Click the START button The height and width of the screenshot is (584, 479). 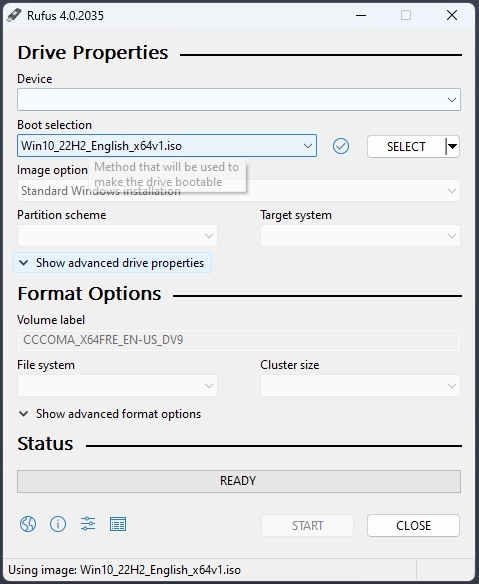click(307, 526)
